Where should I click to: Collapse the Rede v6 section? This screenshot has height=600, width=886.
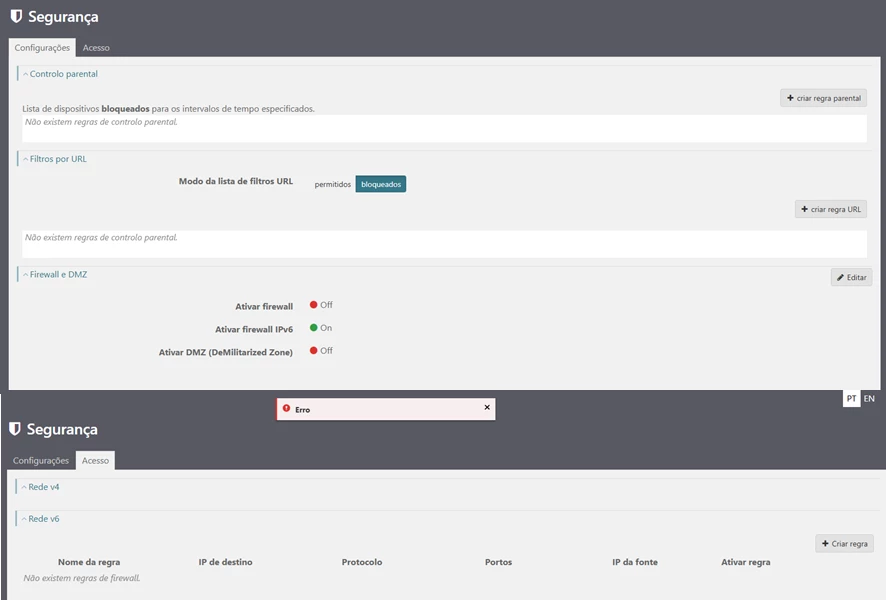[x=40, y=519]
